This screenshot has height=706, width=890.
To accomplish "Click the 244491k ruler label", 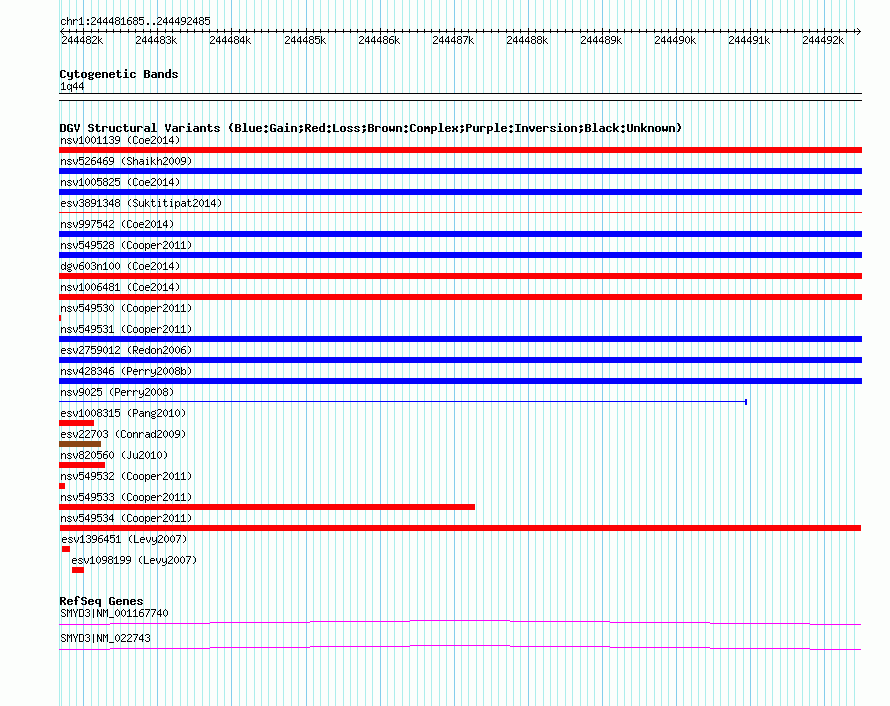I will 749,40.
